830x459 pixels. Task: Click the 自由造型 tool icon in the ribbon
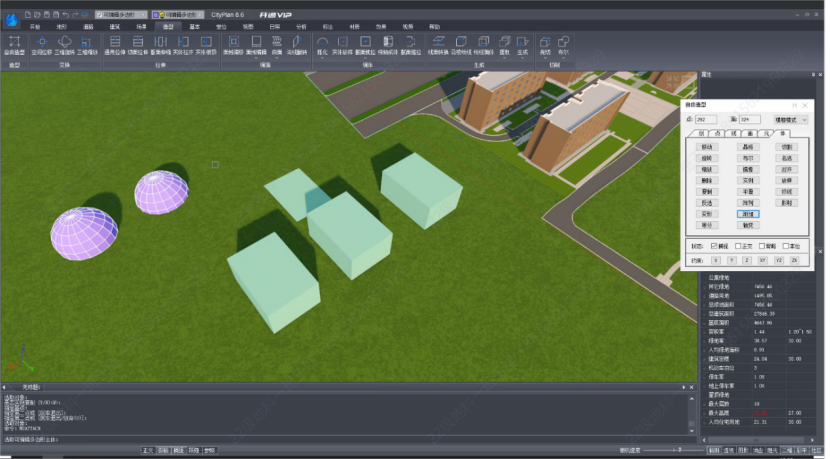point(14,41)
